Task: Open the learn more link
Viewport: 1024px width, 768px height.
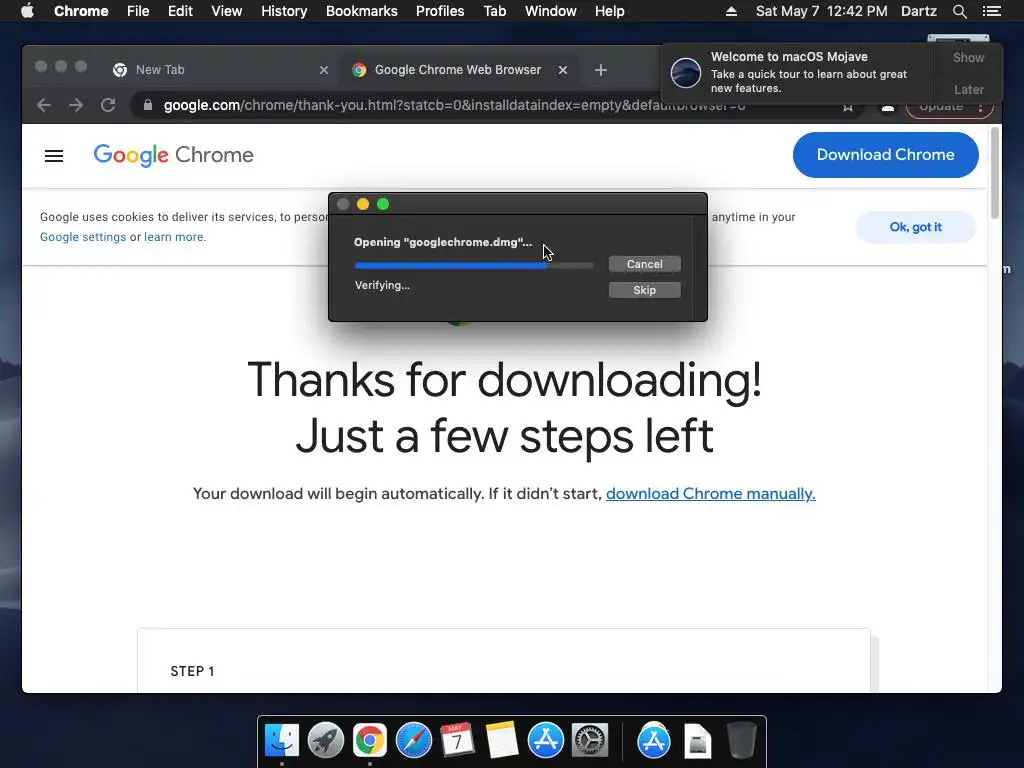Action: click(x=173, y=237)
